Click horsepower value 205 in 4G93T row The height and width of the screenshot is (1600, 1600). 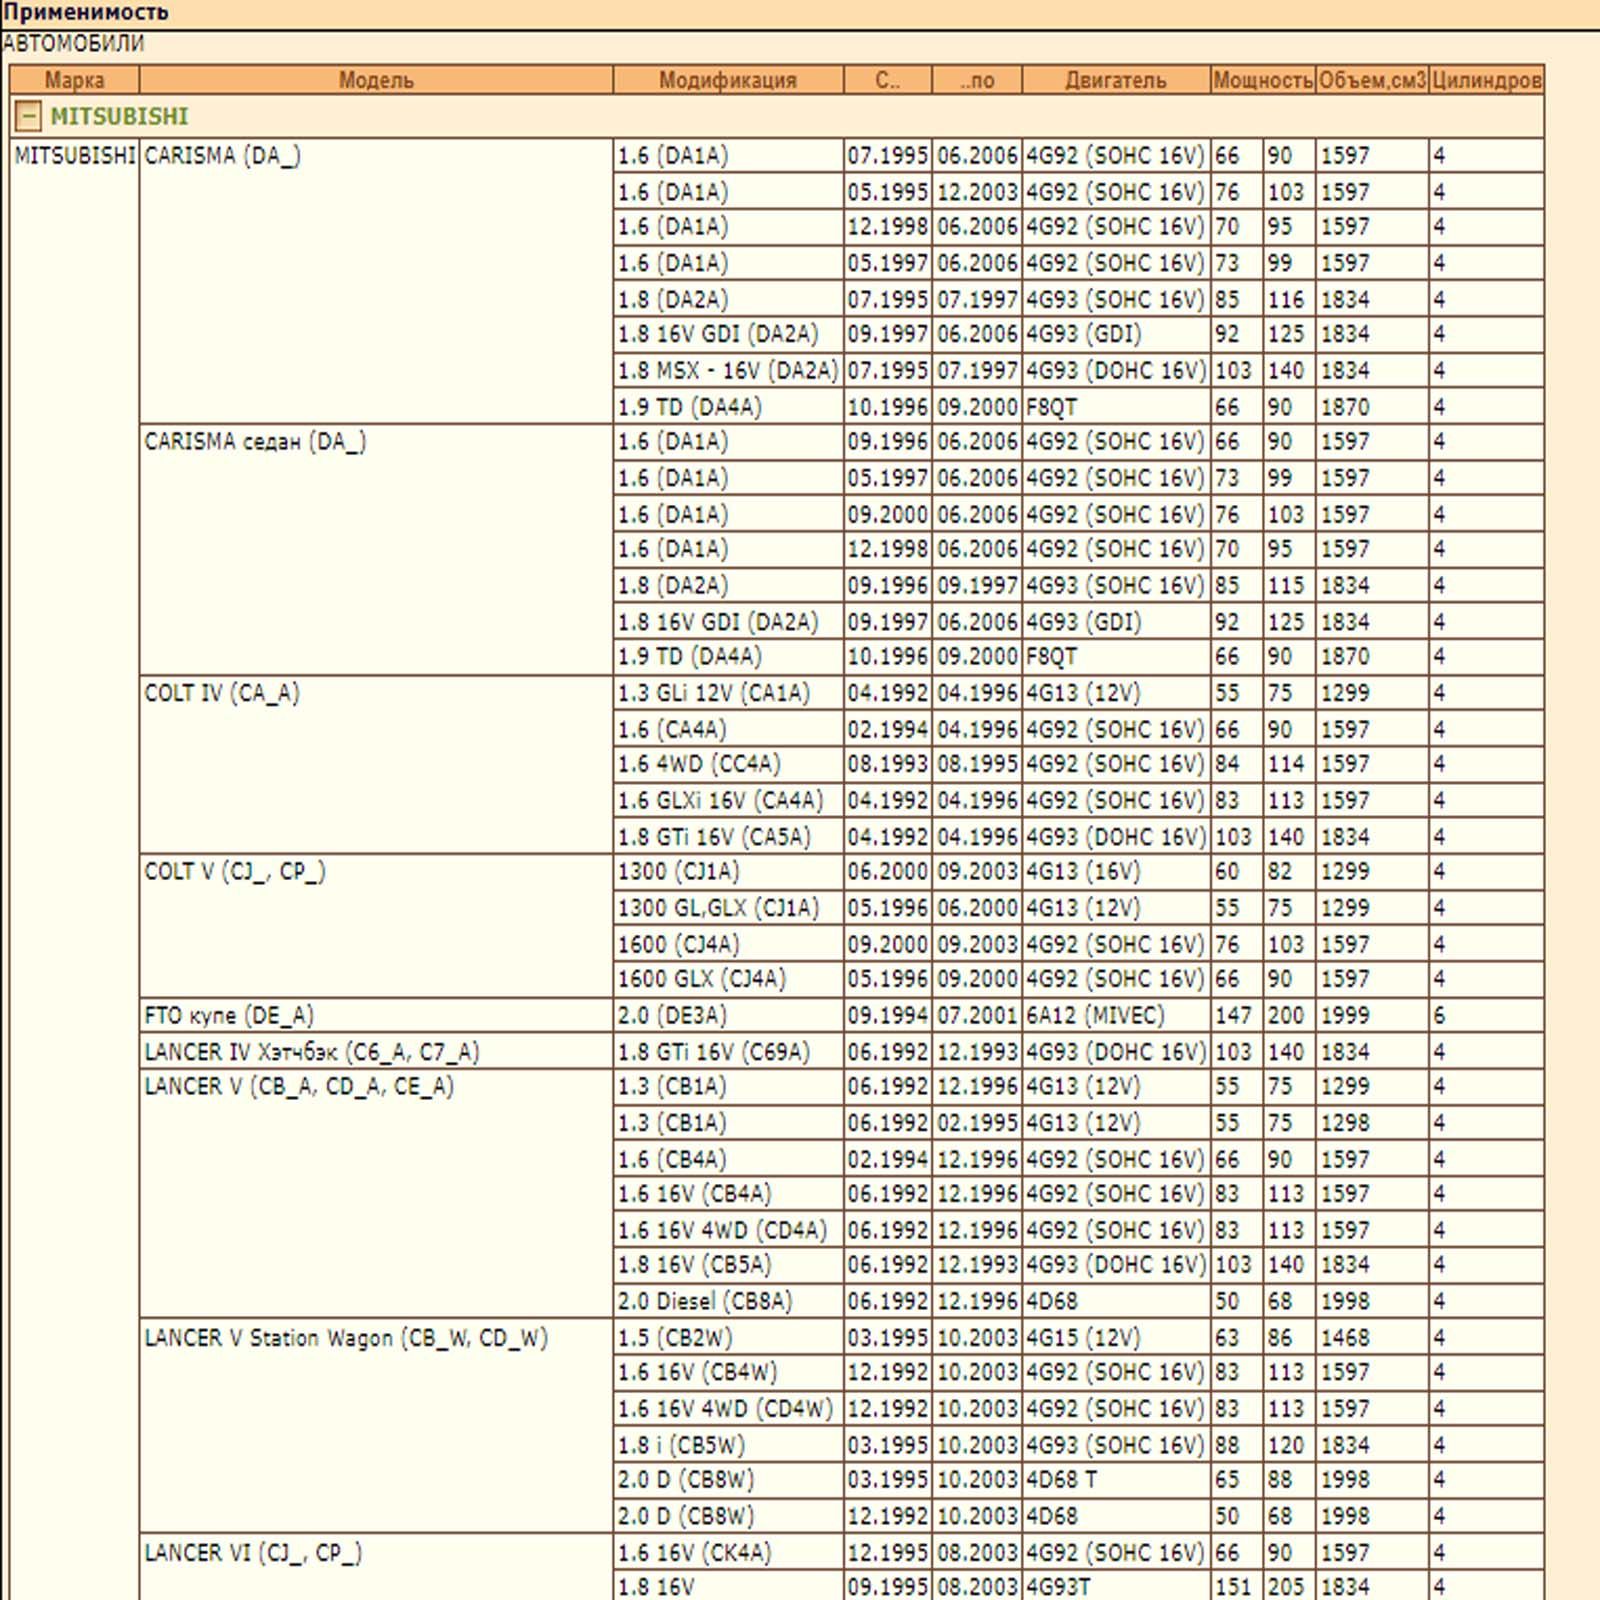(1289, 1586)
